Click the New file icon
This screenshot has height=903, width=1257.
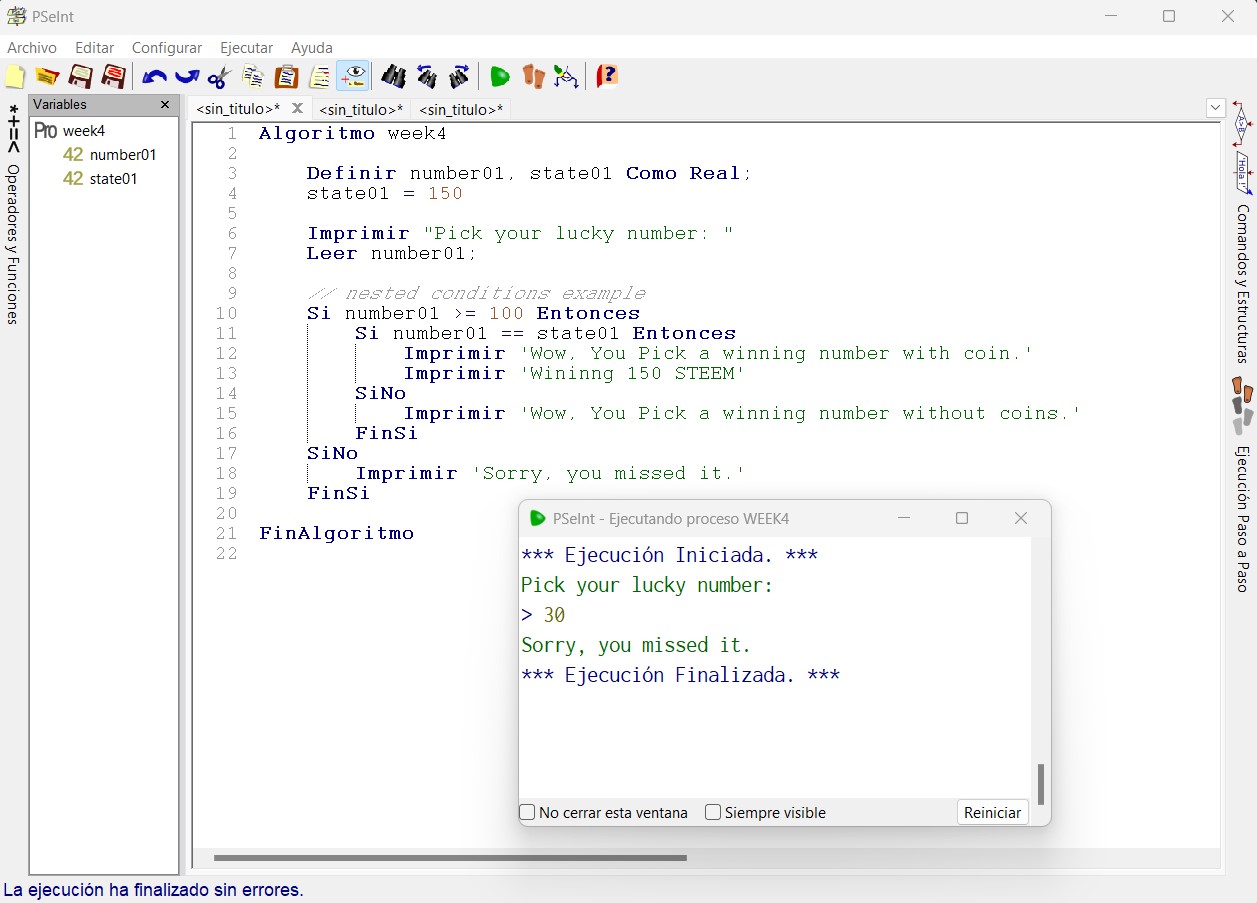coord(15,77)
